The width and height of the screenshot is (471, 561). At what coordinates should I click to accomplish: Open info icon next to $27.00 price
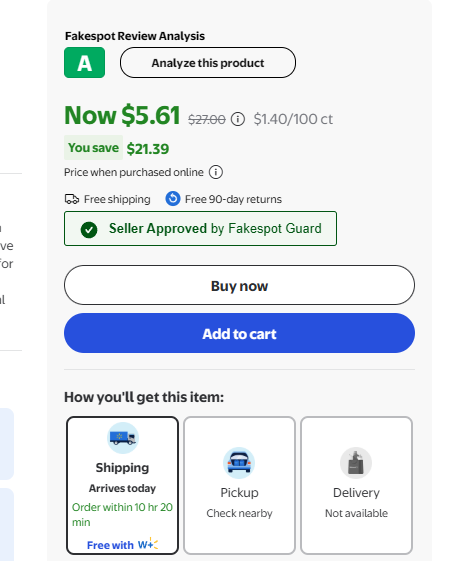238,119
